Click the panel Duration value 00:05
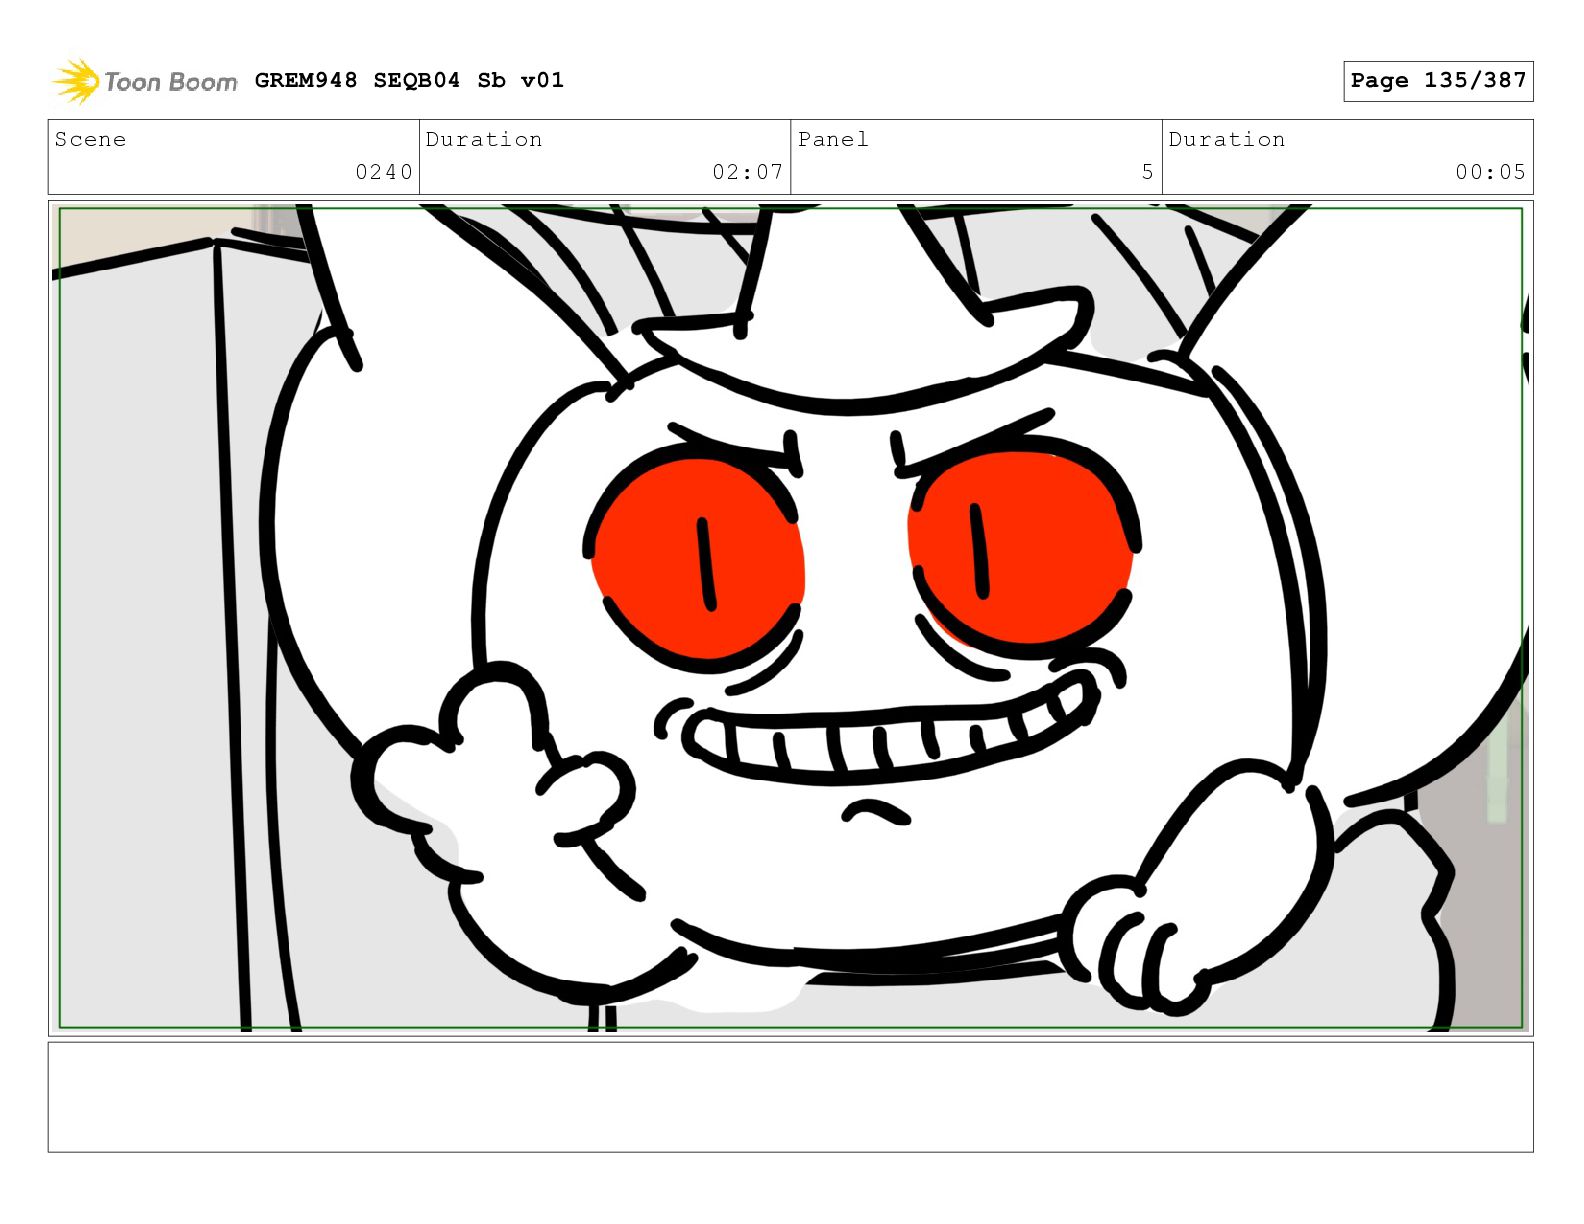 click(1490, 172)
